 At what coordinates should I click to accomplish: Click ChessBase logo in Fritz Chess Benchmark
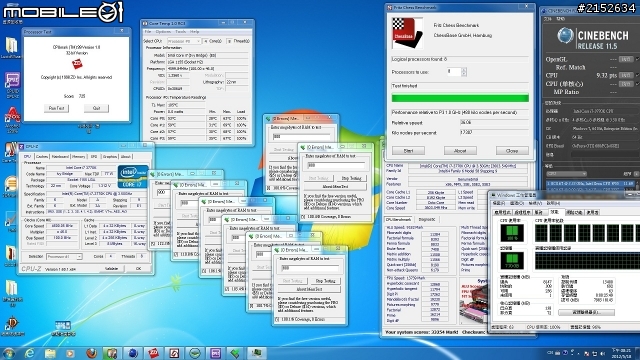pyautogui.click(x=407, y=33)
